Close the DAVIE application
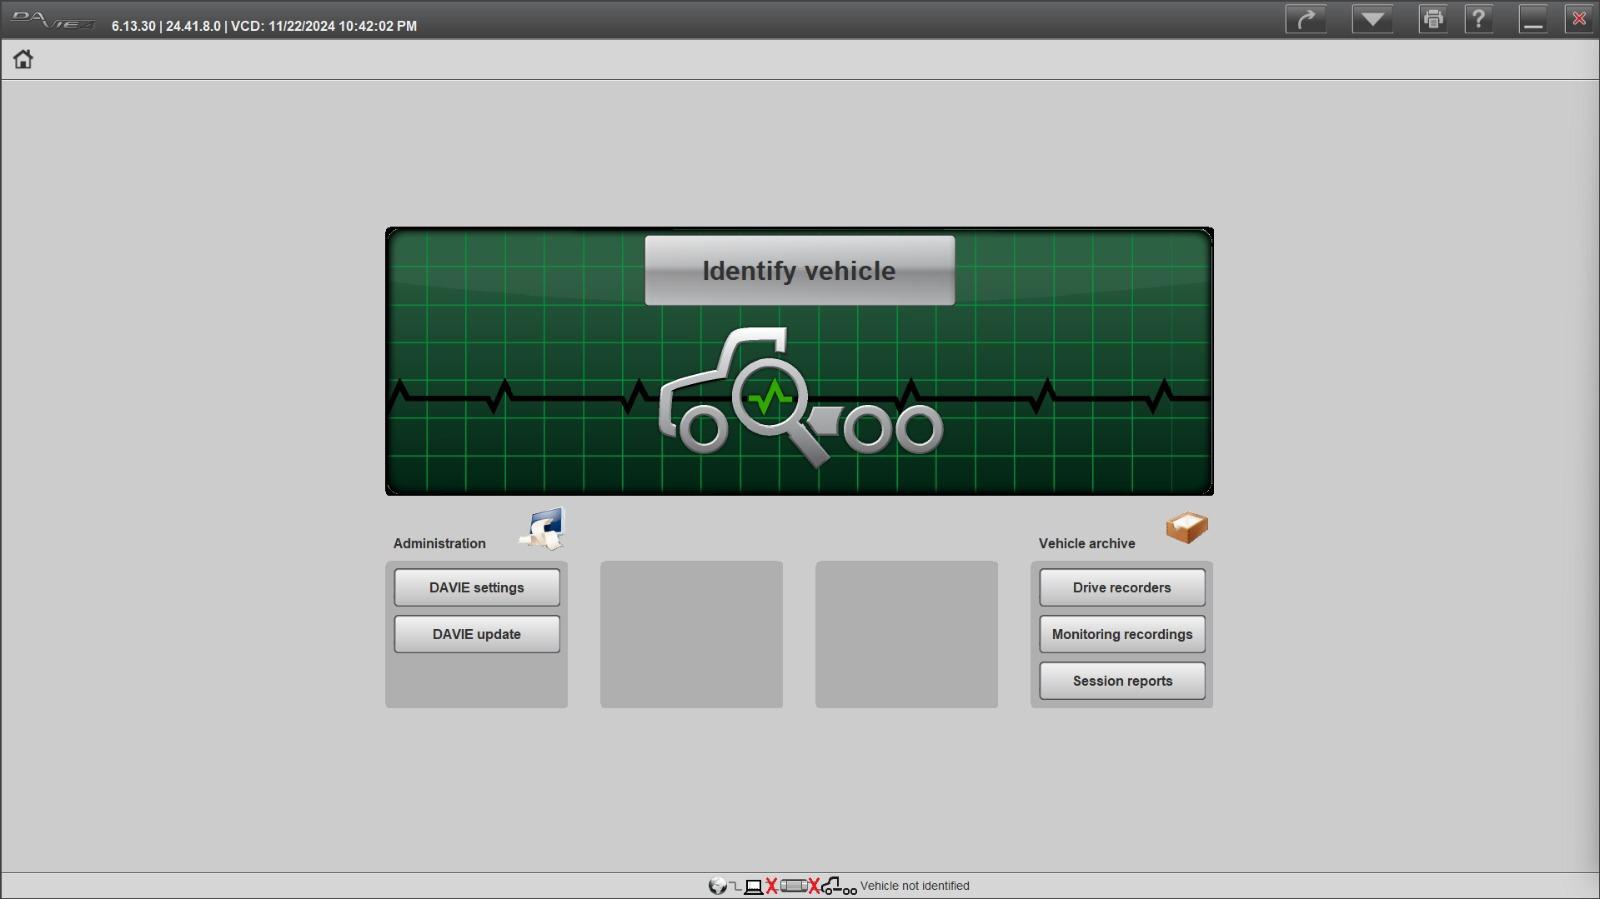Screen dimensions: 1600x899 coord(1579,19)
